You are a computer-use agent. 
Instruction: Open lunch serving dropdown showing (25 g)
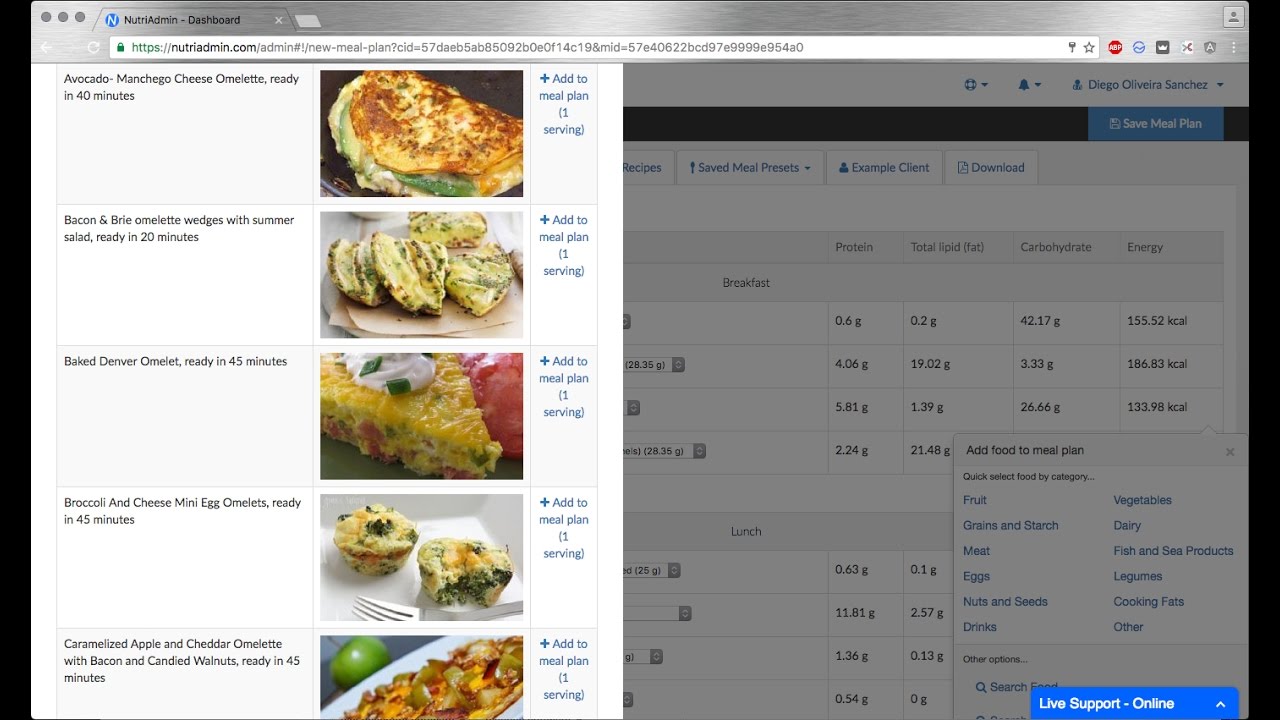click(651, 570)
